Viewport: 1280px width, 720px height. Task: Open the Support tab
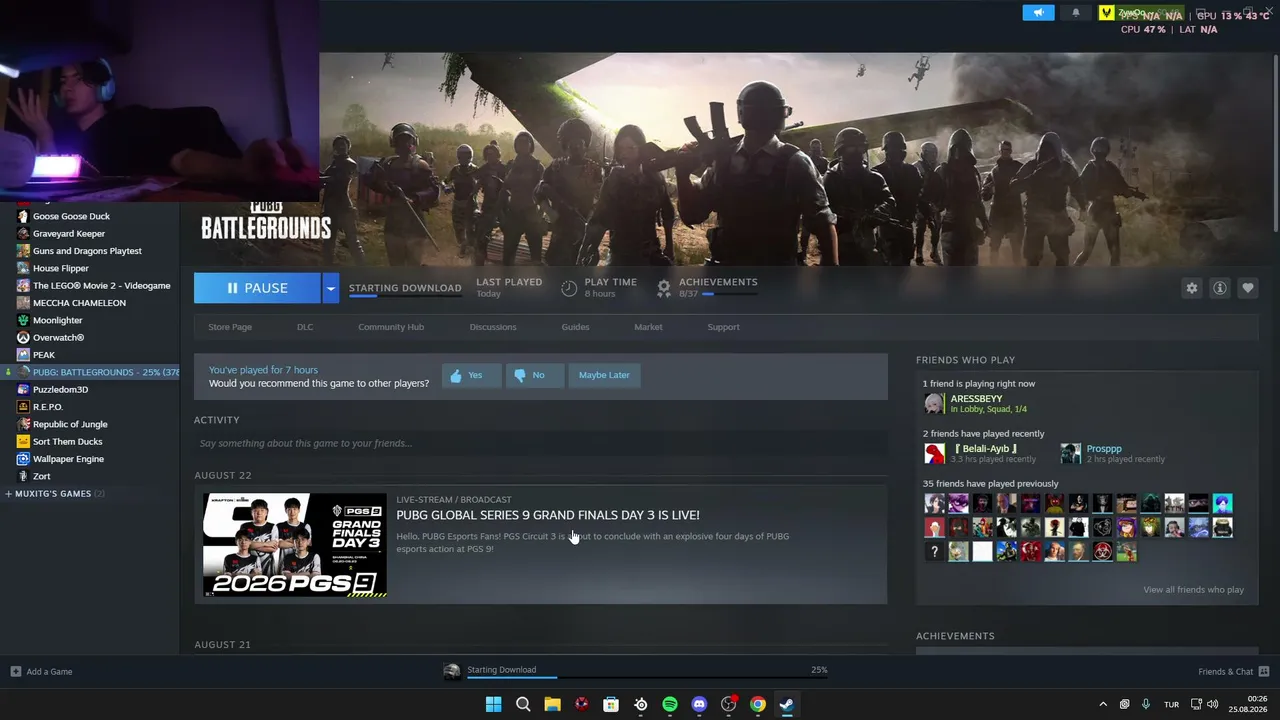(x=723, y=327)
